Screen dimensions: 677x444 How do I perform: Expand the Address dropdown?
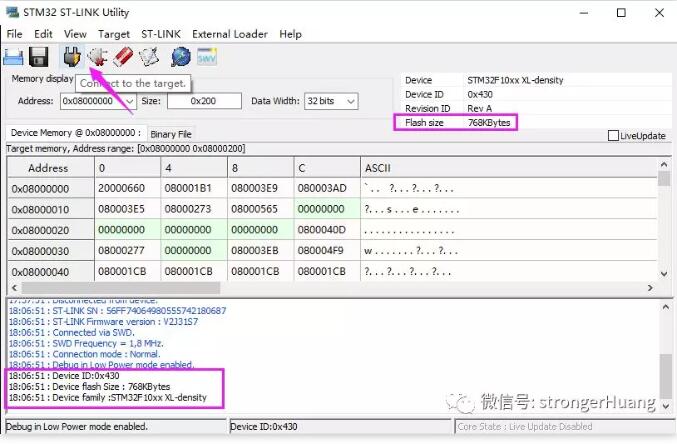pyautogui.click(x=128, y=101)
